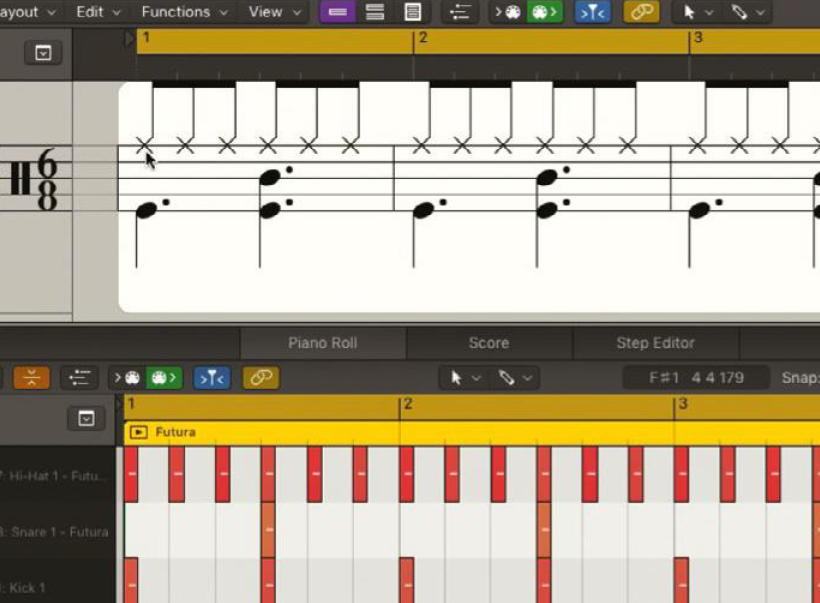This screenshot has width=820, height=603.
Task: Switch to the Step Editor tab
Action: pyautogui.click(x=655, y=343)
